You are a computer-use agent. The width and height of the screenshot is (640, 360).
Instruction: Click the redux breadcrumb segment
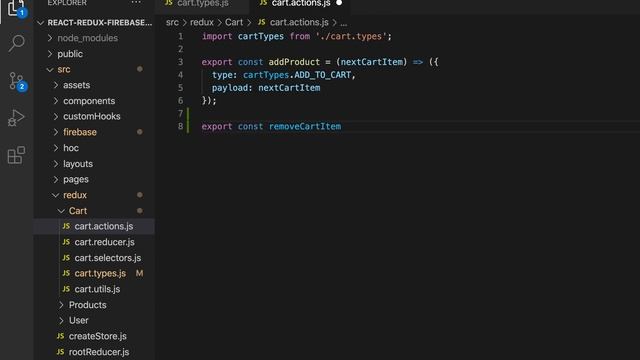202,22
